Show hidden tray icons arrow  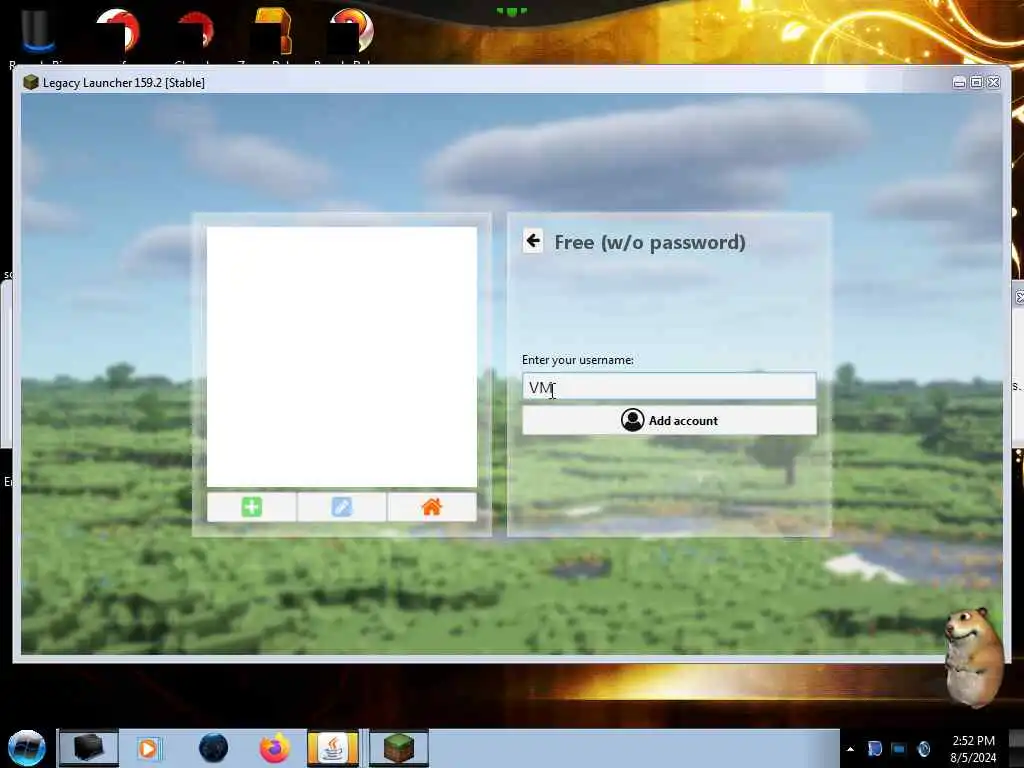point(850,749)
